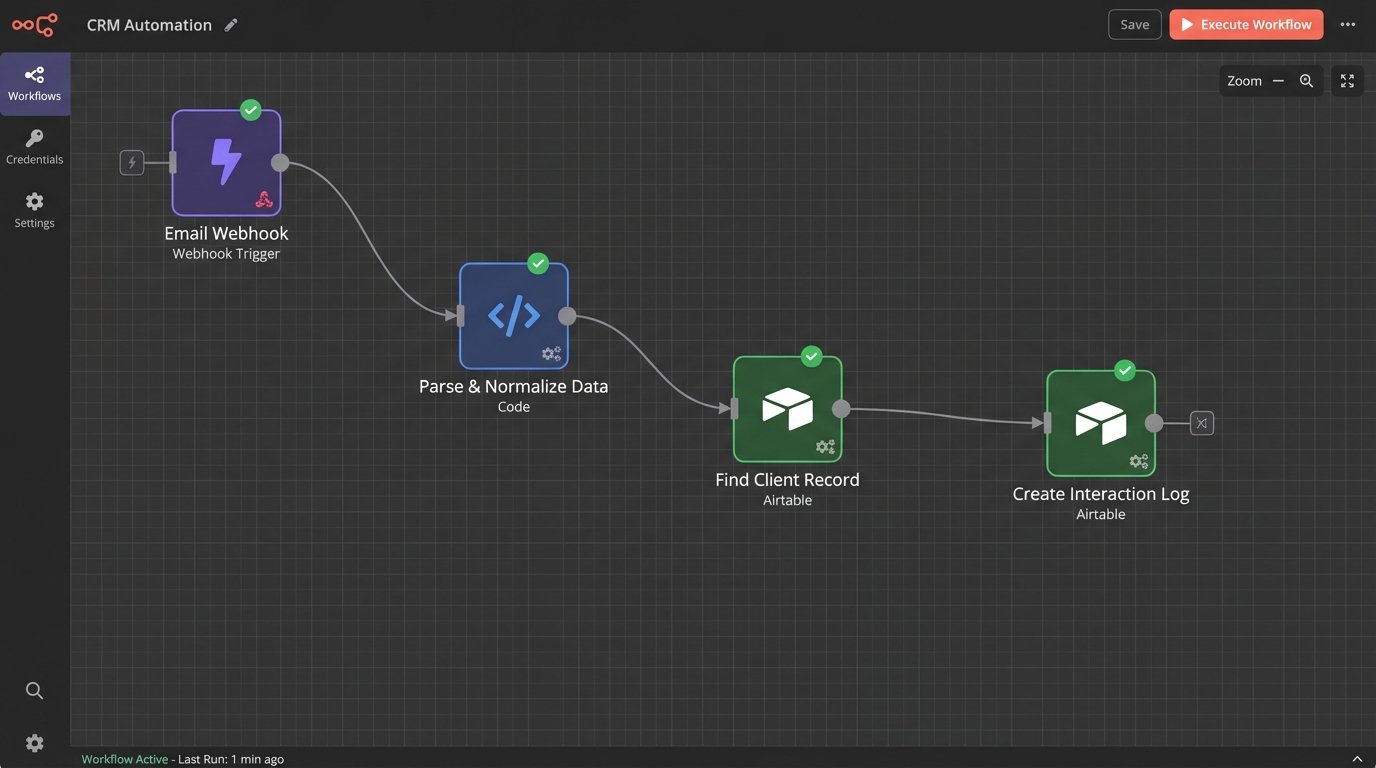Click the red alert badge on Email Webhook
This screenshot has height=768, width=1376.
(x=263, y=199)
